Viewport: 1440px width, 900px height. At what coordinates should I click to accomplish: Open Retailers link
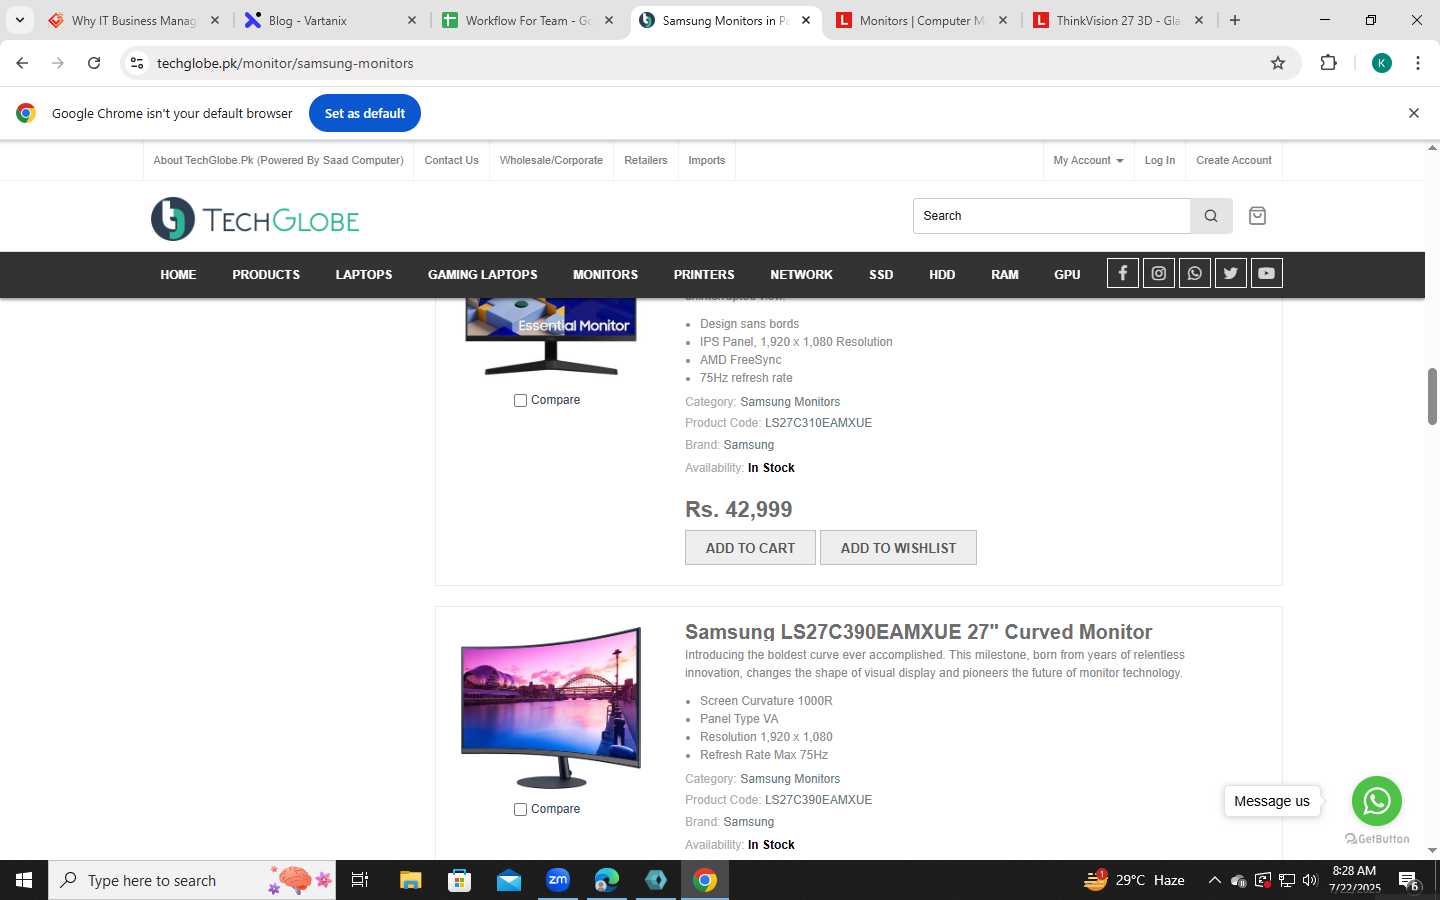coord(645,160)
